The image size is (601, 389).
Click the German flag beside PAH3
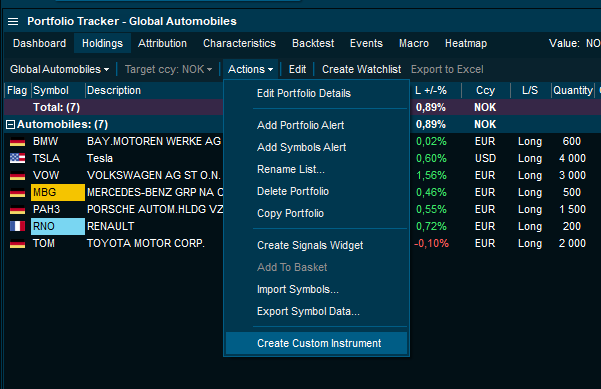tap(17, 210)
